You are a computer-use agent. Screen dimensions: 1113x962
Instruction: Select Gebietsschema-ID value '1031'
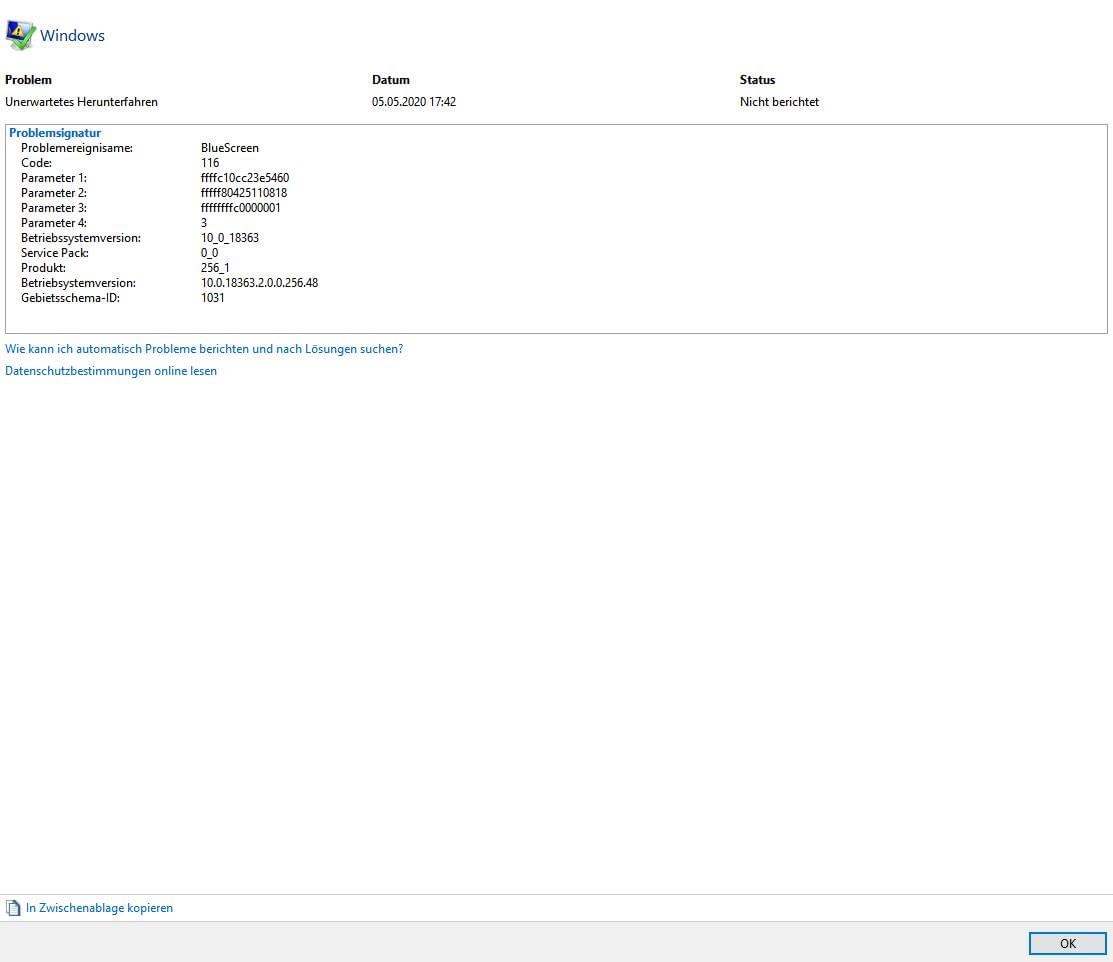tap(213, 297)
